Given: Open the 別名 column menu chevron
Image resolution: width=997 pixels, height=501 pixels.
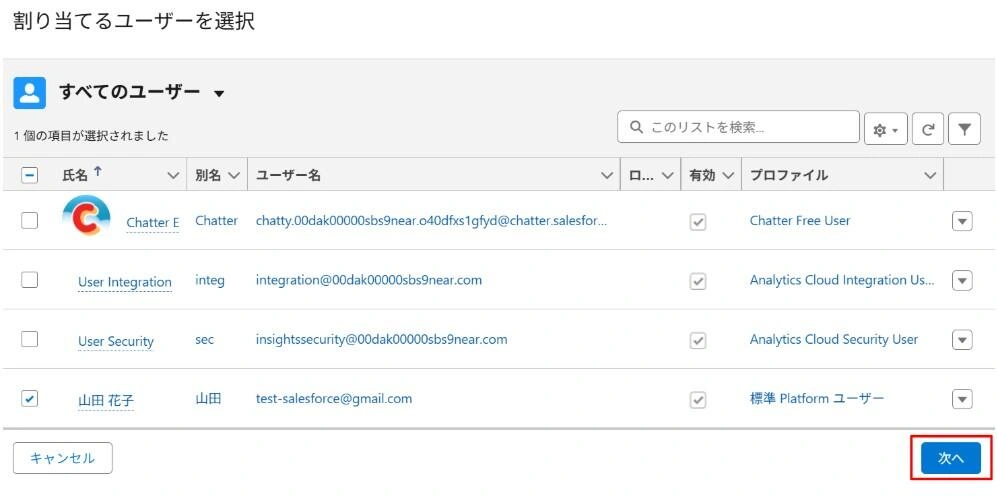Looking at the screenshot, I should [233, 175].
